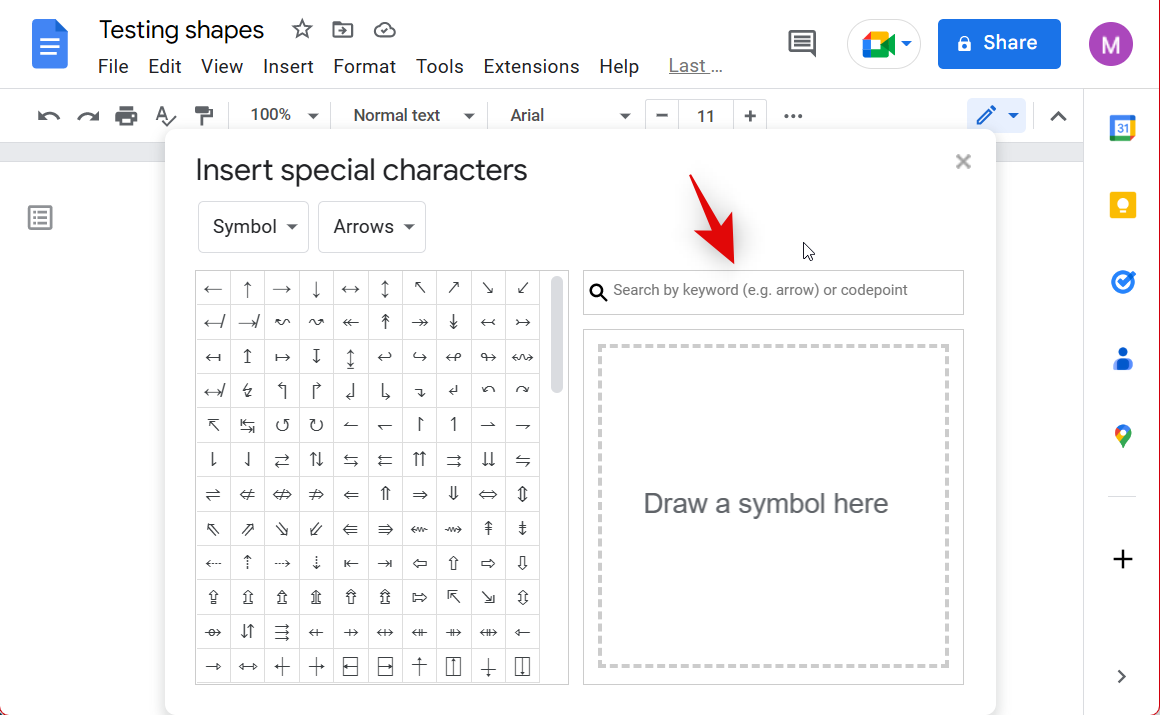Open the Google Docs home icon
This screenshot has height=715, width=1160.
click(50, 45)
